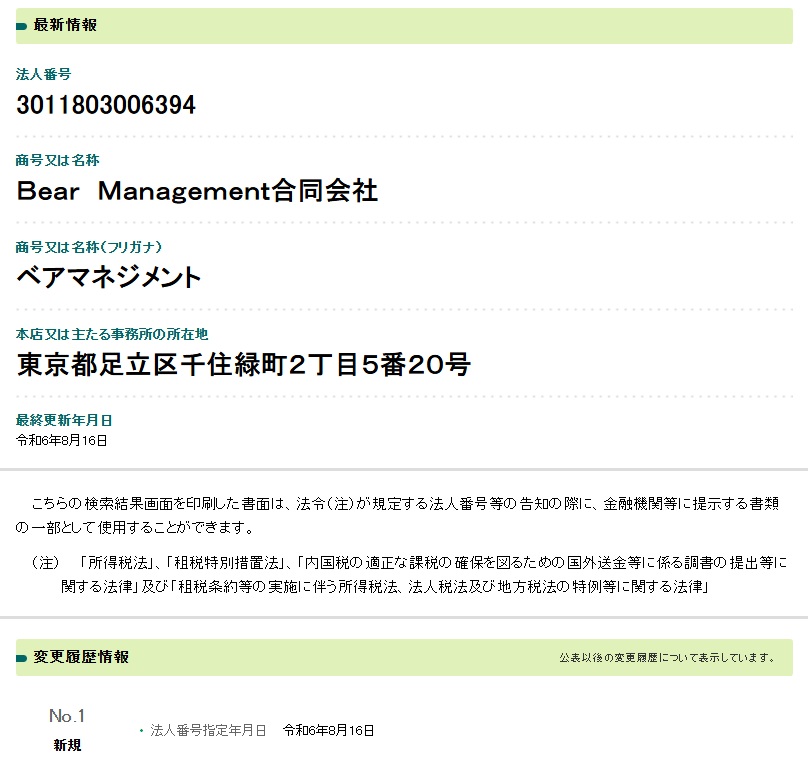This screenshot has height=770, width=808.
Task: Click the company name Bear Management合同会社
Action: [197, 191]
